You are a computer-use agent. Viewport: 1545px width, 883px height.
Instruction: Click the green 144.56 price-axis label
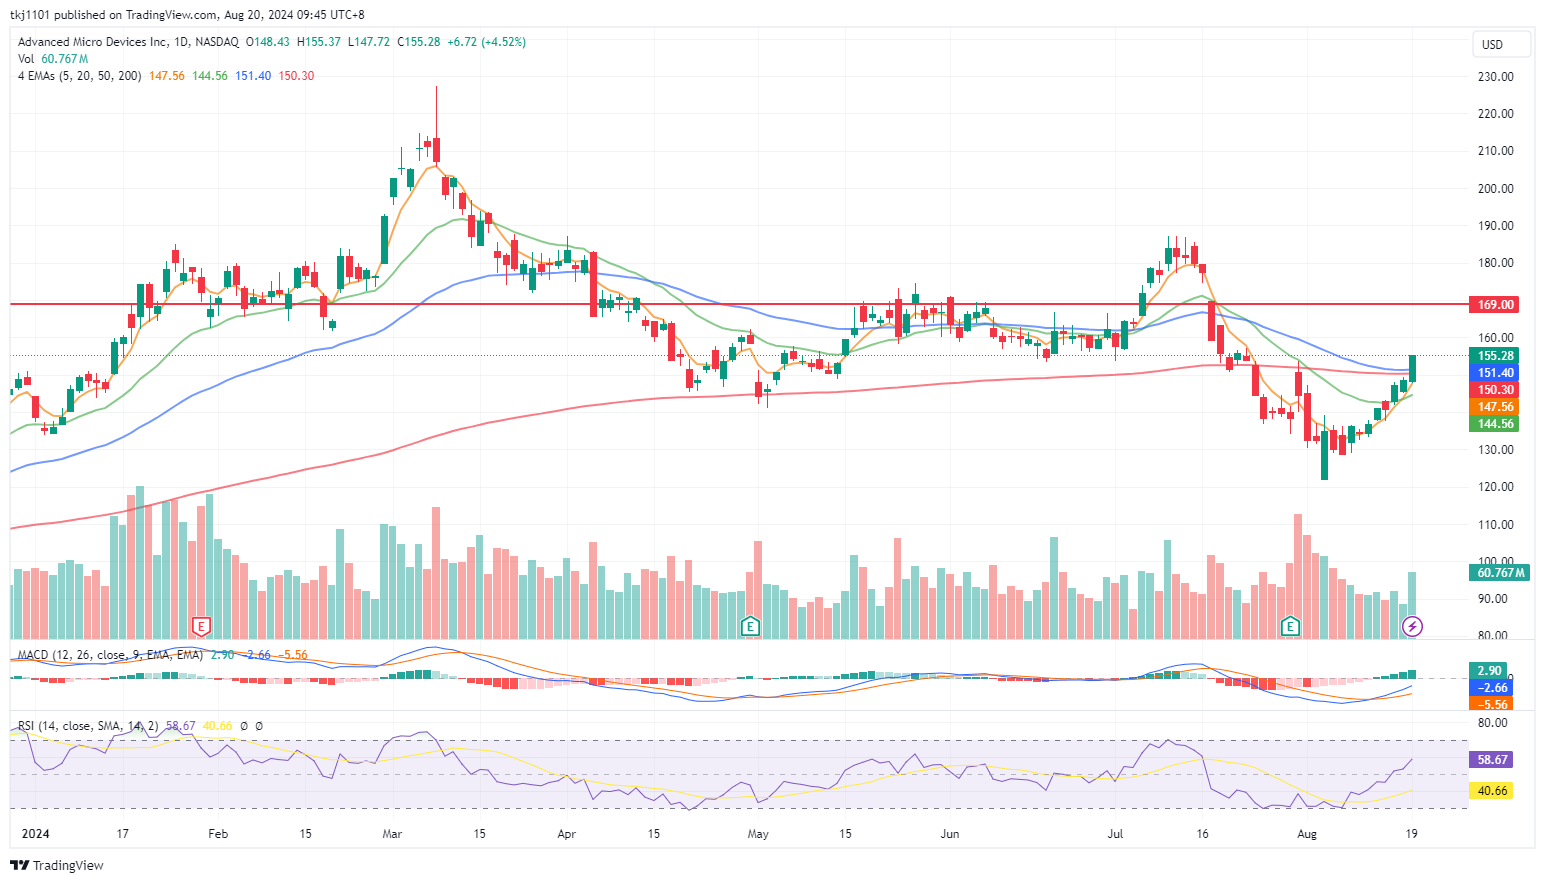click(x=1496, y=424)
